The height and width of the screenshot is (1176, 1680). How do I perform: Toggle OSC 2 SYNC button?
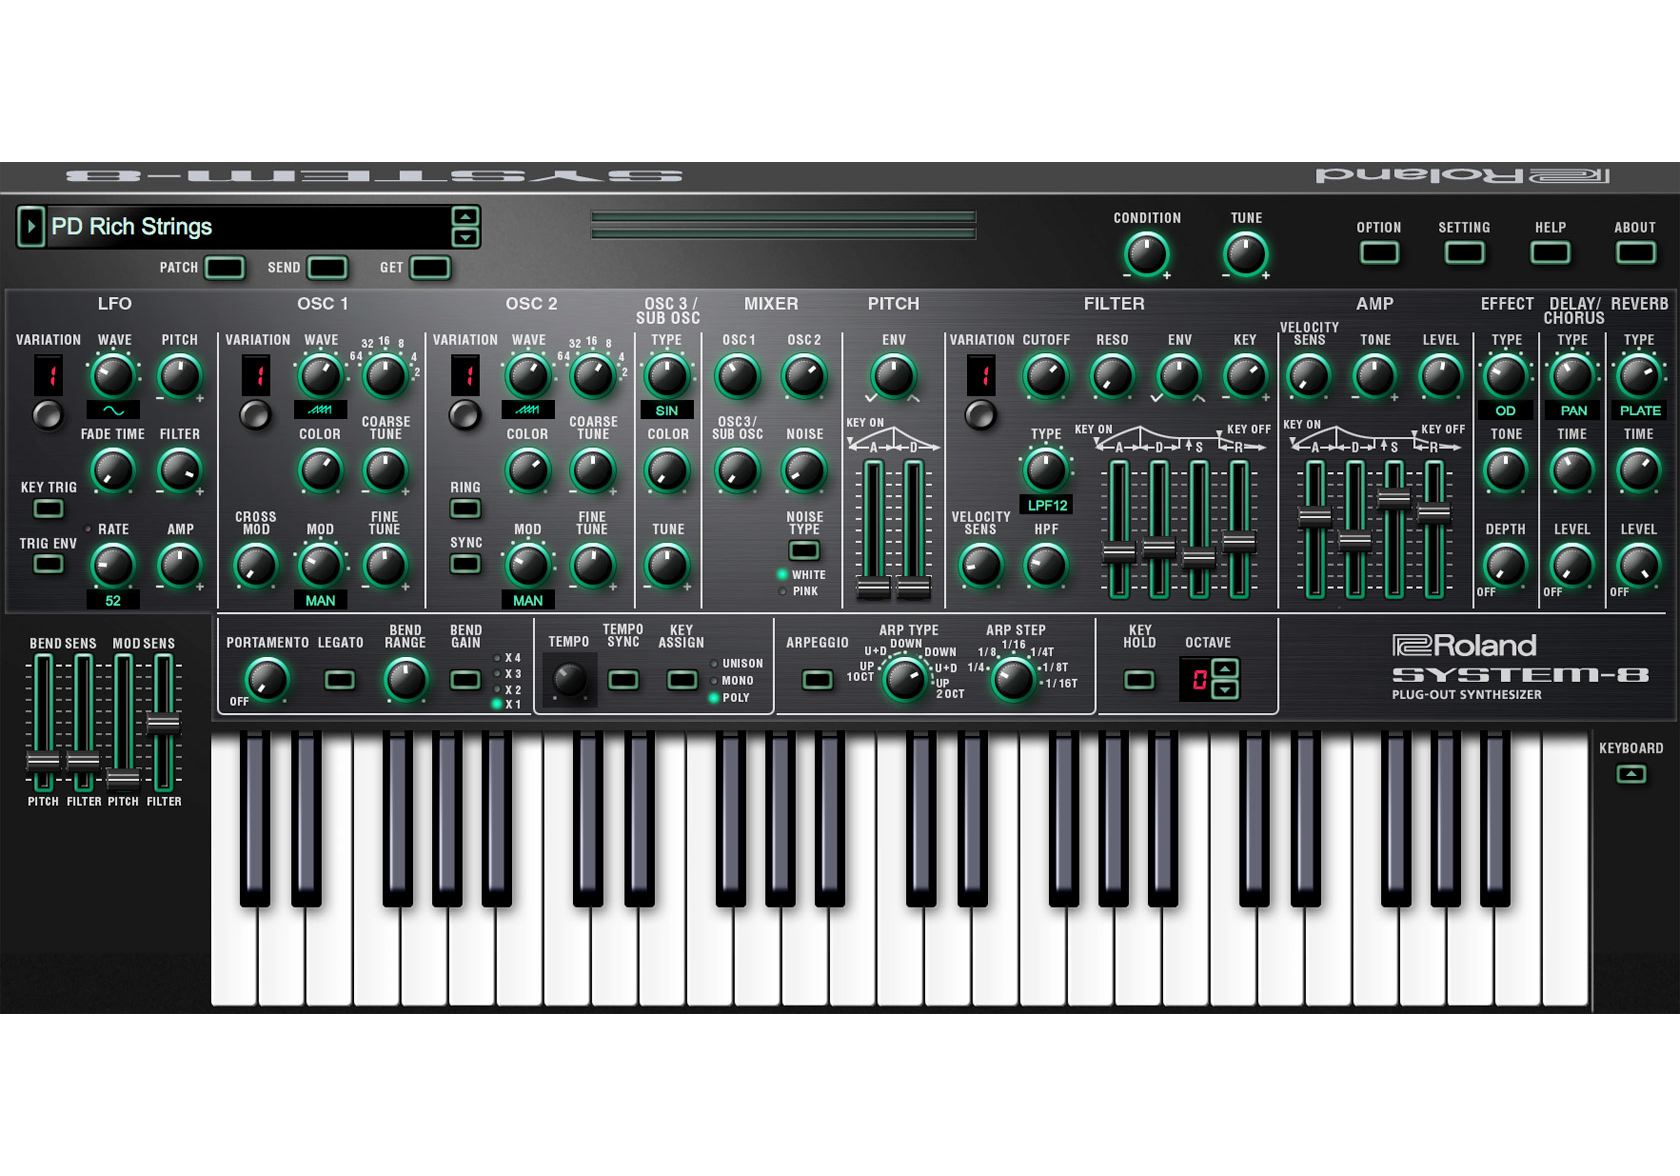(465, 564)
